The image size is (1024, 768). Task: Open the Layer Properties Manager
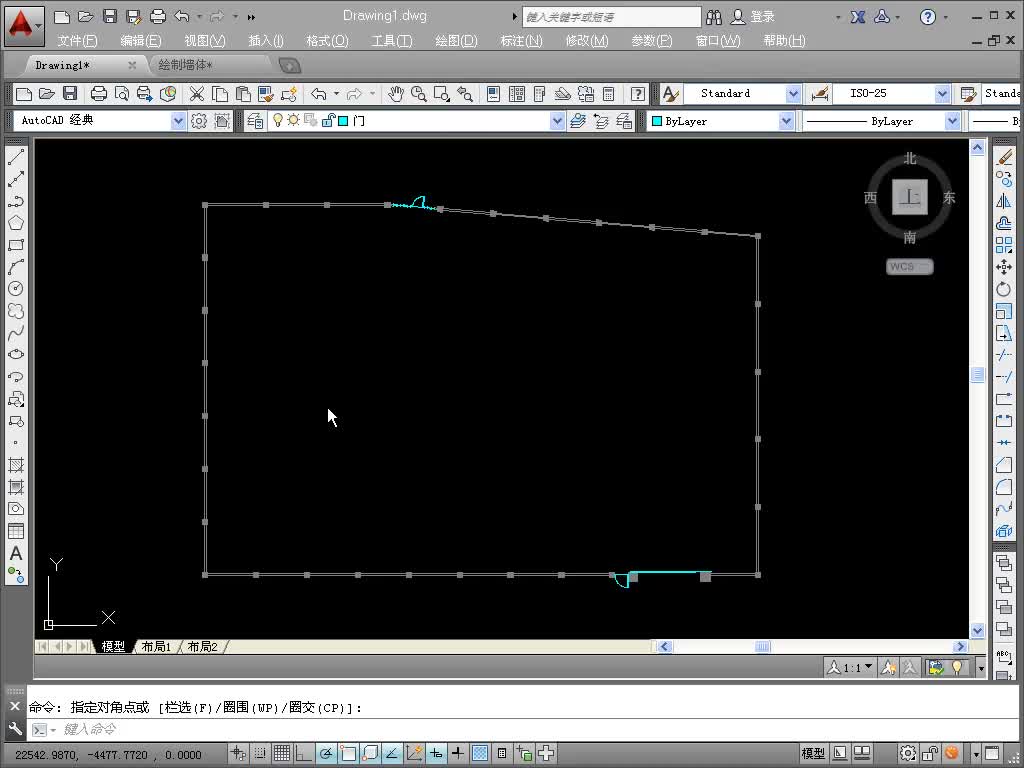(255, 121)
